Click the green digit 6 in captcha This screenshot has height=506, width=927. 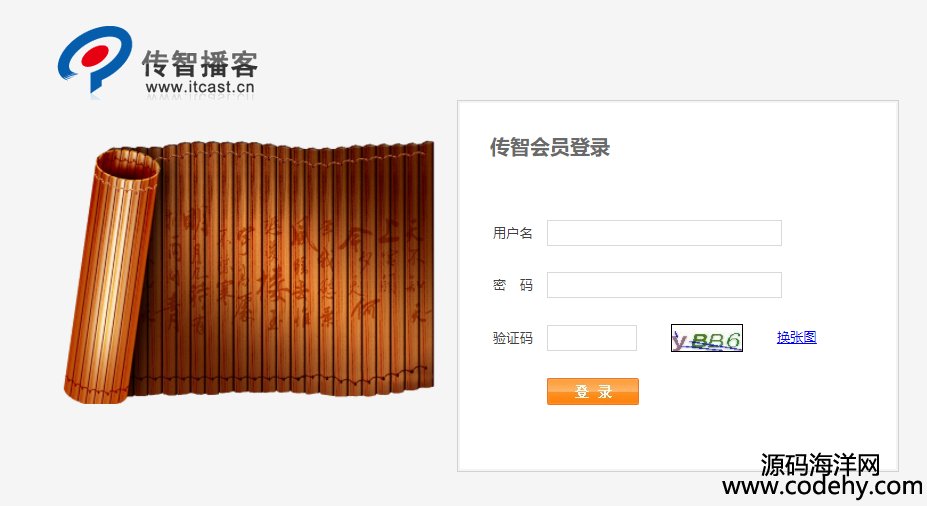732,339
